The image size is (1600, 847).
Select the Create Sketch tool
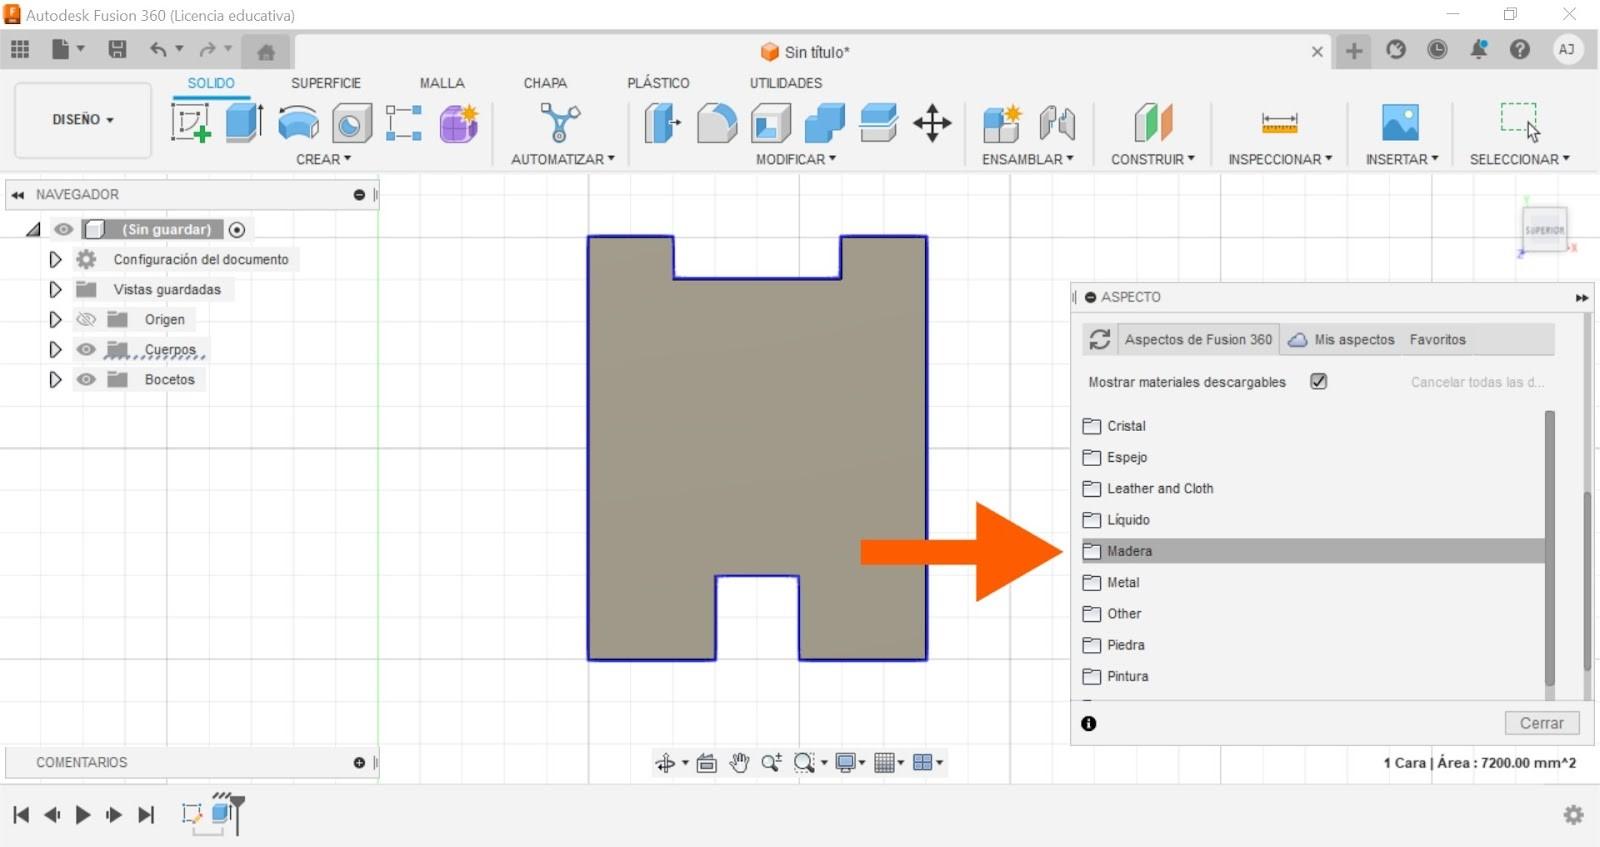[191, 123]
